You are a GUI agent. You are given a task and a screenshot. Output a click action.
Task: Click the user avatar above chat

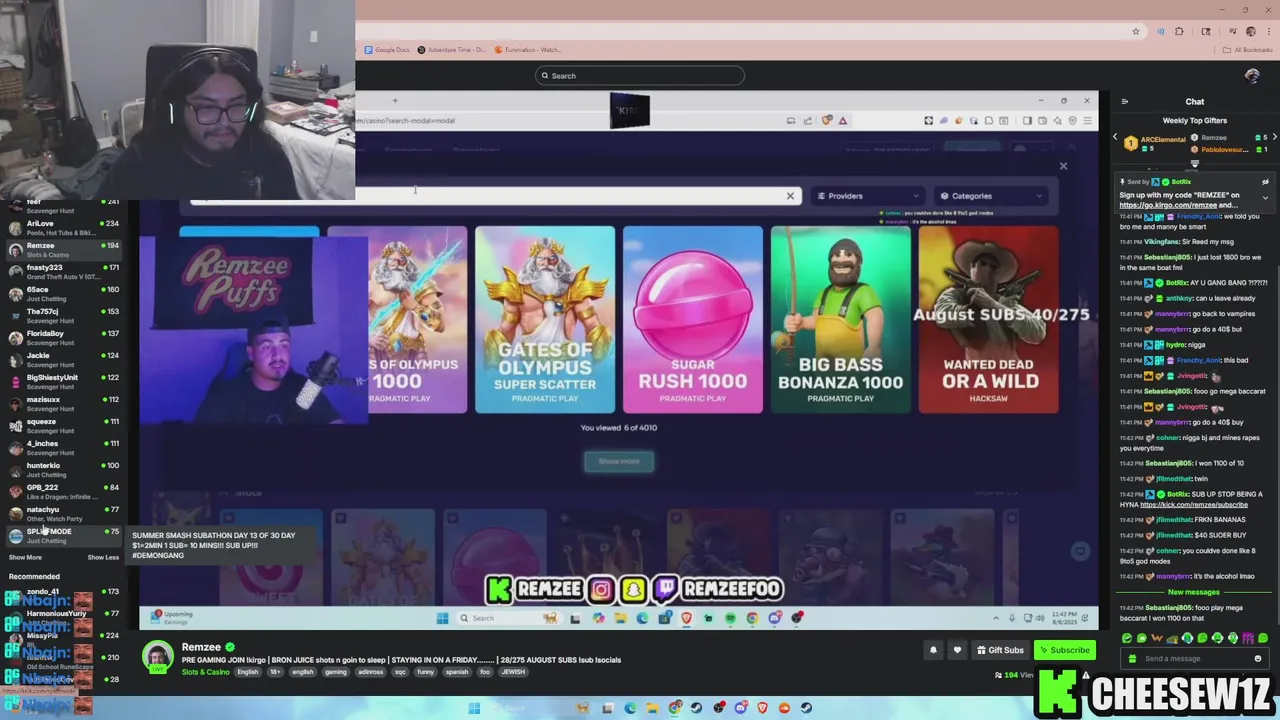coord(1252,76)
